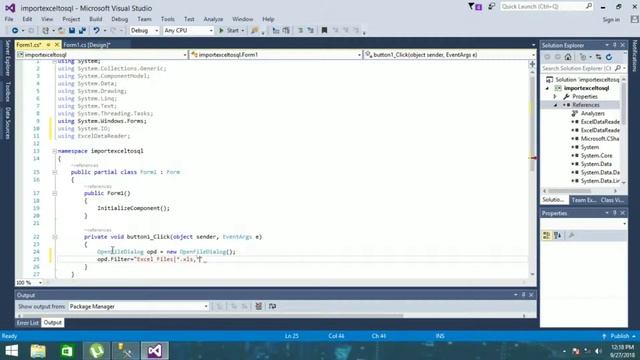The height and width of the screenshot is (360, 640).
Task: Click Publish in the status bar
Action: pyautogui.click(x=620, y=336)
